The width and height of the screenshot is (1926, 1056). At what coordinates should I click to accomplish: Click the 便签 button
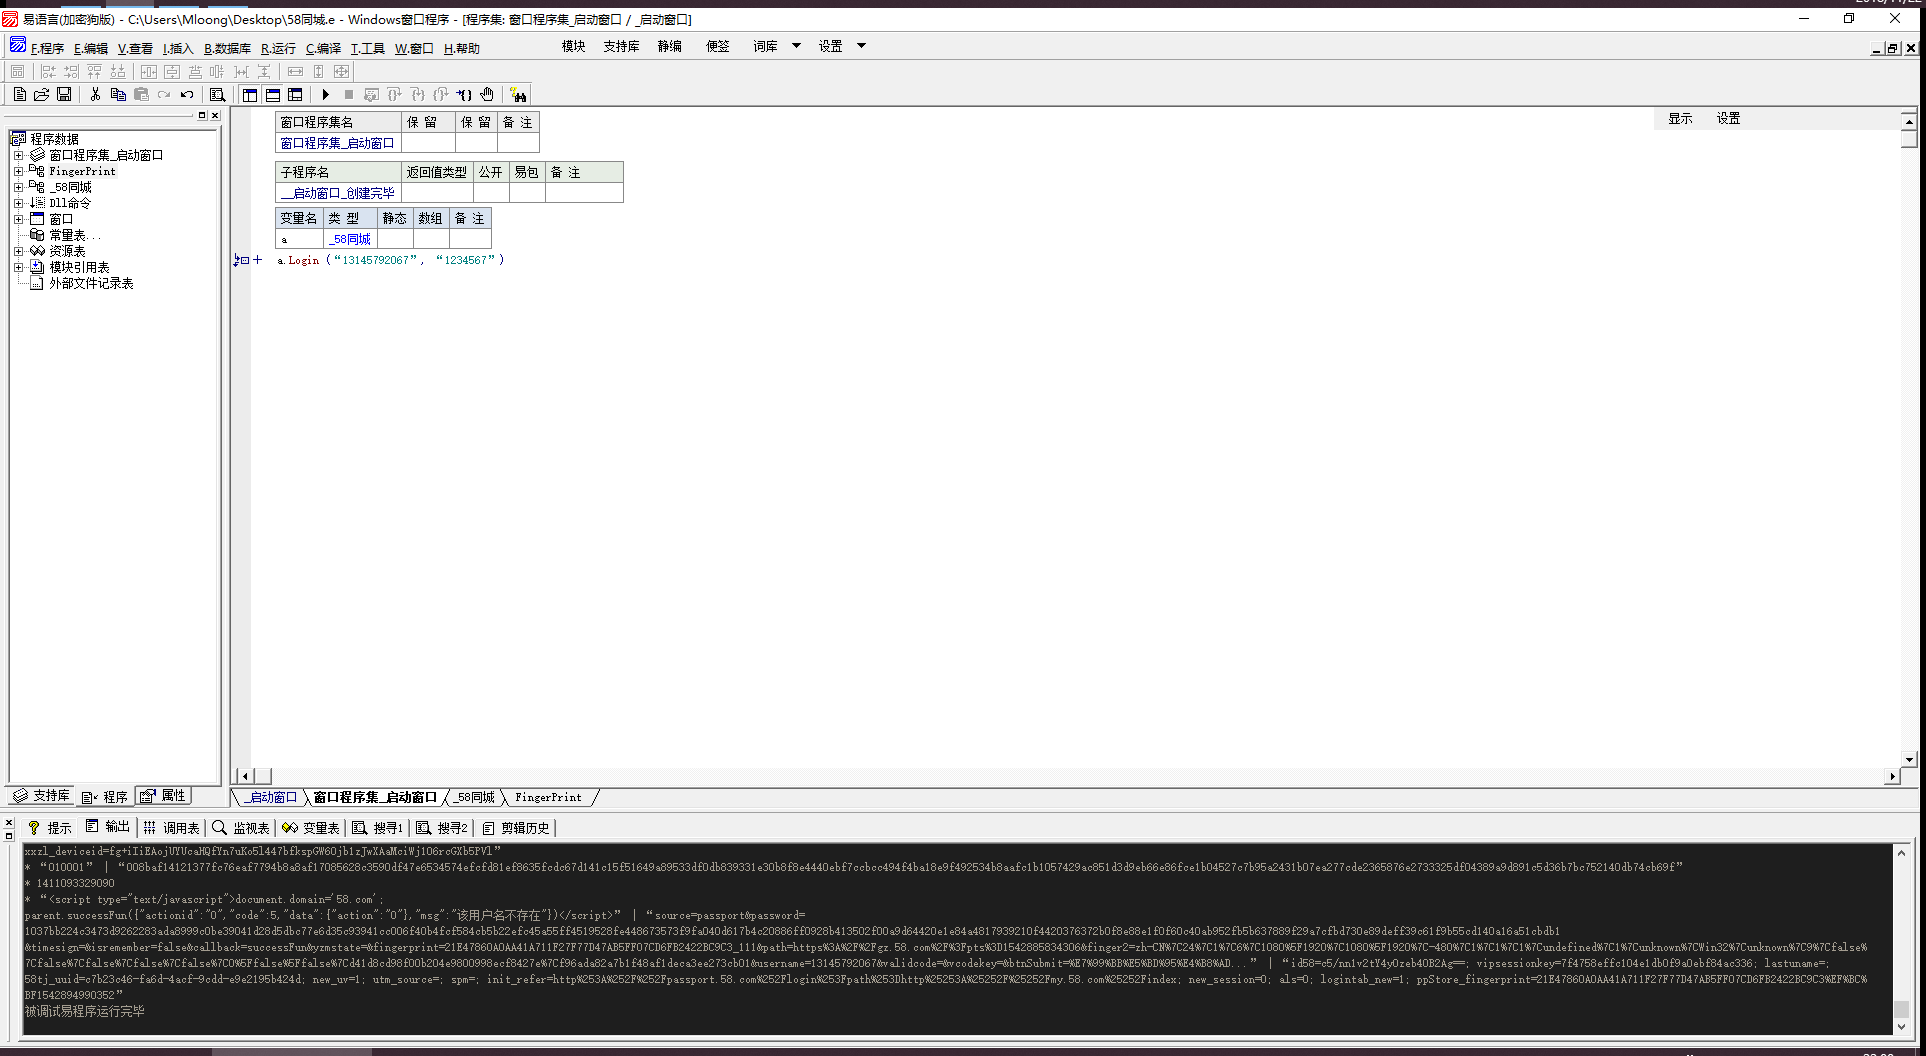tap(717, 46)
